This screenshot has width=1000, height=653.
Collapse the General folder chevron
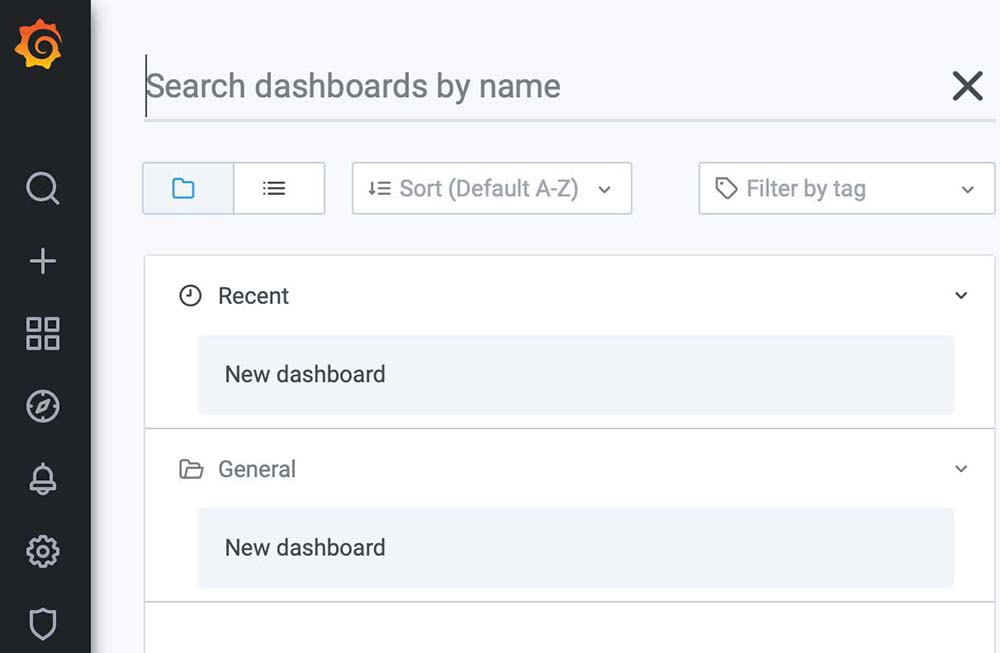click(961, 469)
